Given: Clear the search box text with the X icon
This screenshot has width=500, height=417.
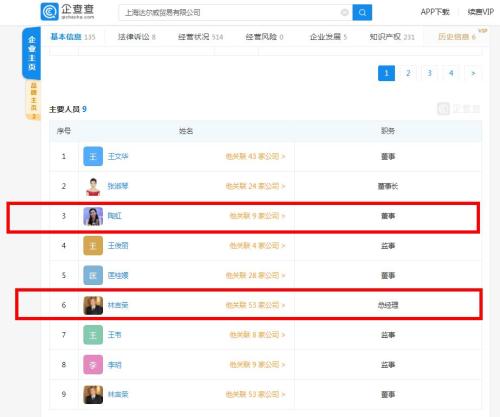Looking at the screenshot, I should pyautogui.click(x=344, y=13).
